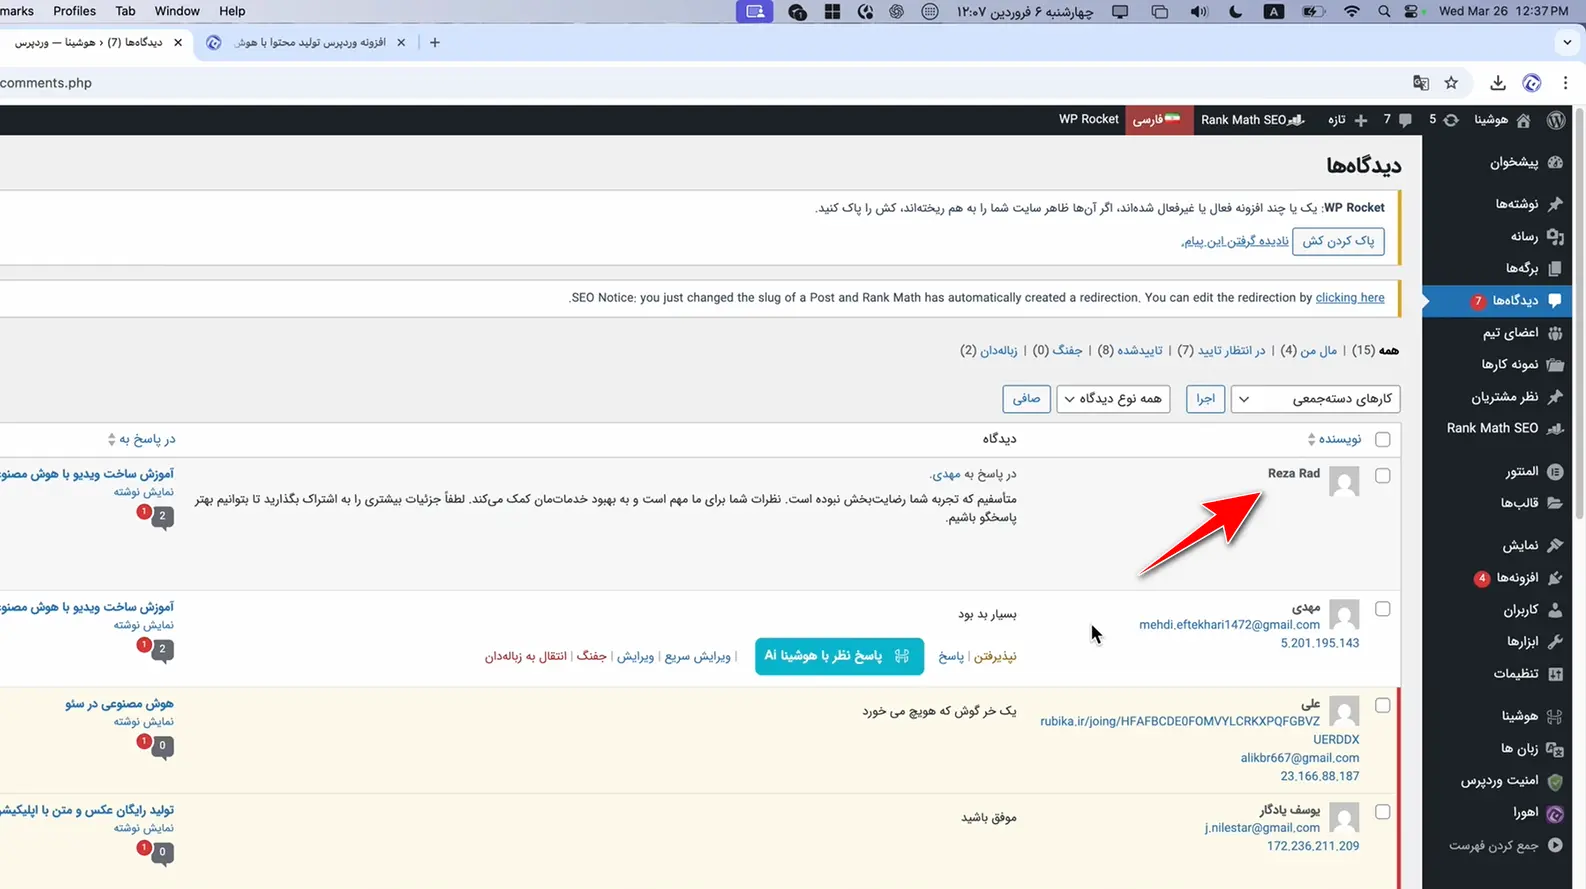Screen dimensions: 1586x889
Task: Click updates refresh icon in admin bar
Action: pos(1451,120)
